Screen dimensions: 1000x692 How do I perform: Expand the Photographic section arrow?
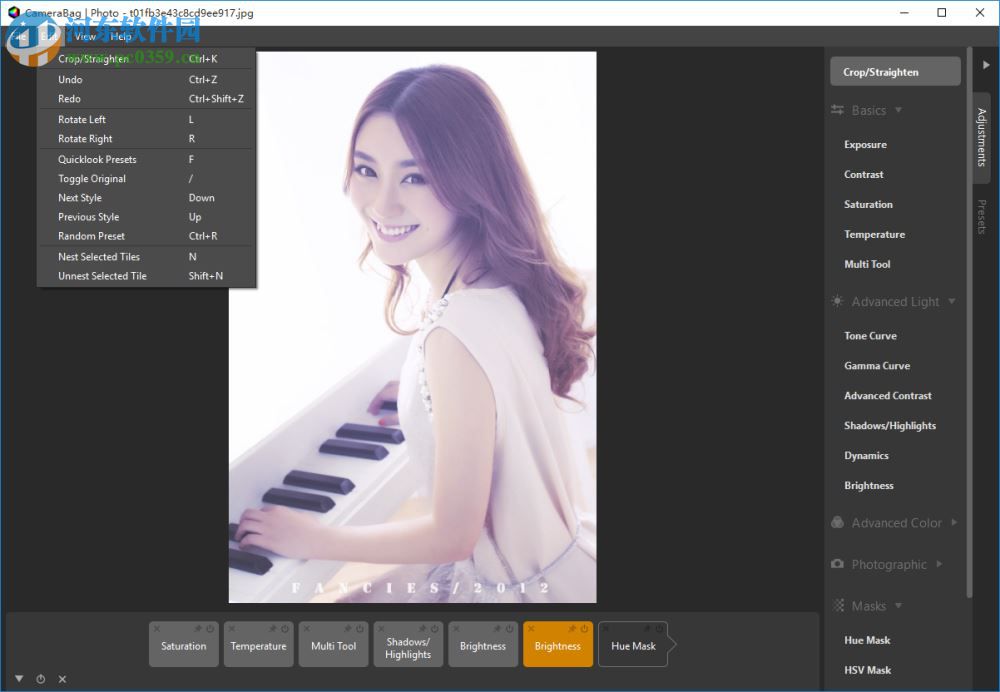pyautogui.click(x=939, y=564)
